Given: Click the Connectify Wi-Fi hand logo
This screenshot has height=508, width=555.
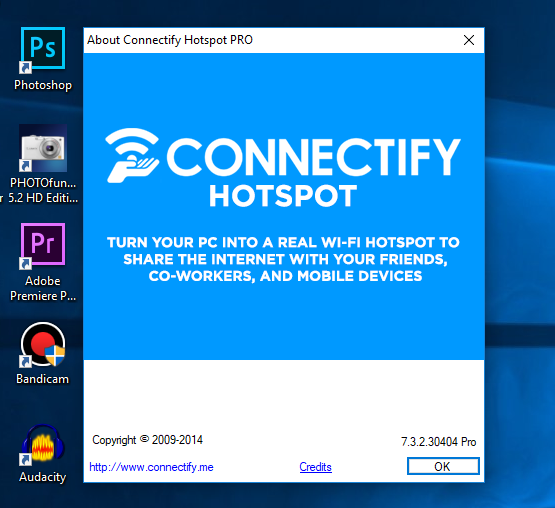Looking at the screenshot, I should click(x=132, y=155).
